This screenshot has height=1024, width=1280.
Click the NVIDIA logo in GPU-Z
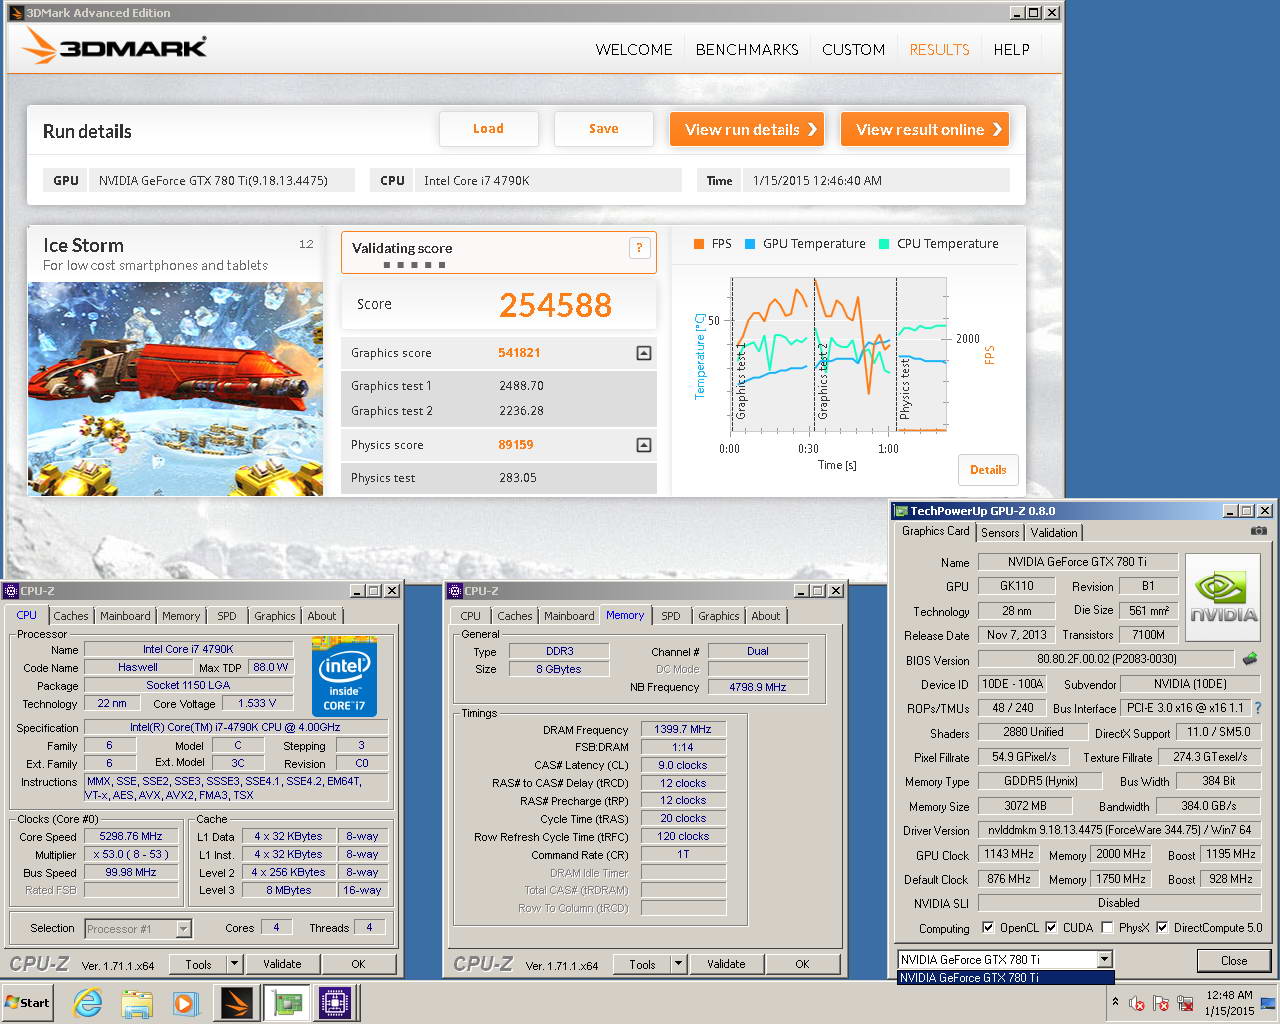[x=1223, y=597]
